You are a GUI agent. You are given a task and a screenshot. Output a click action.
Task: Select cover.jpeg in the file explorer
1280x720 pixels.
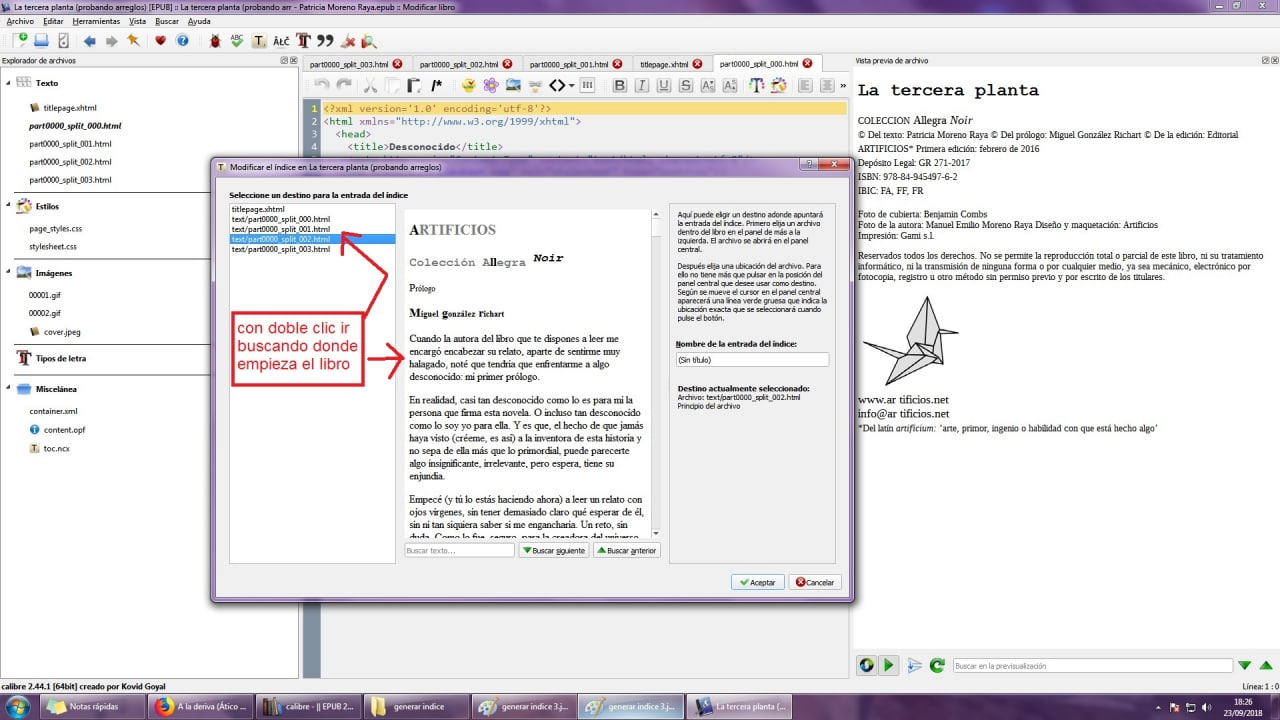pyautogui.click(x=62, y=331)
